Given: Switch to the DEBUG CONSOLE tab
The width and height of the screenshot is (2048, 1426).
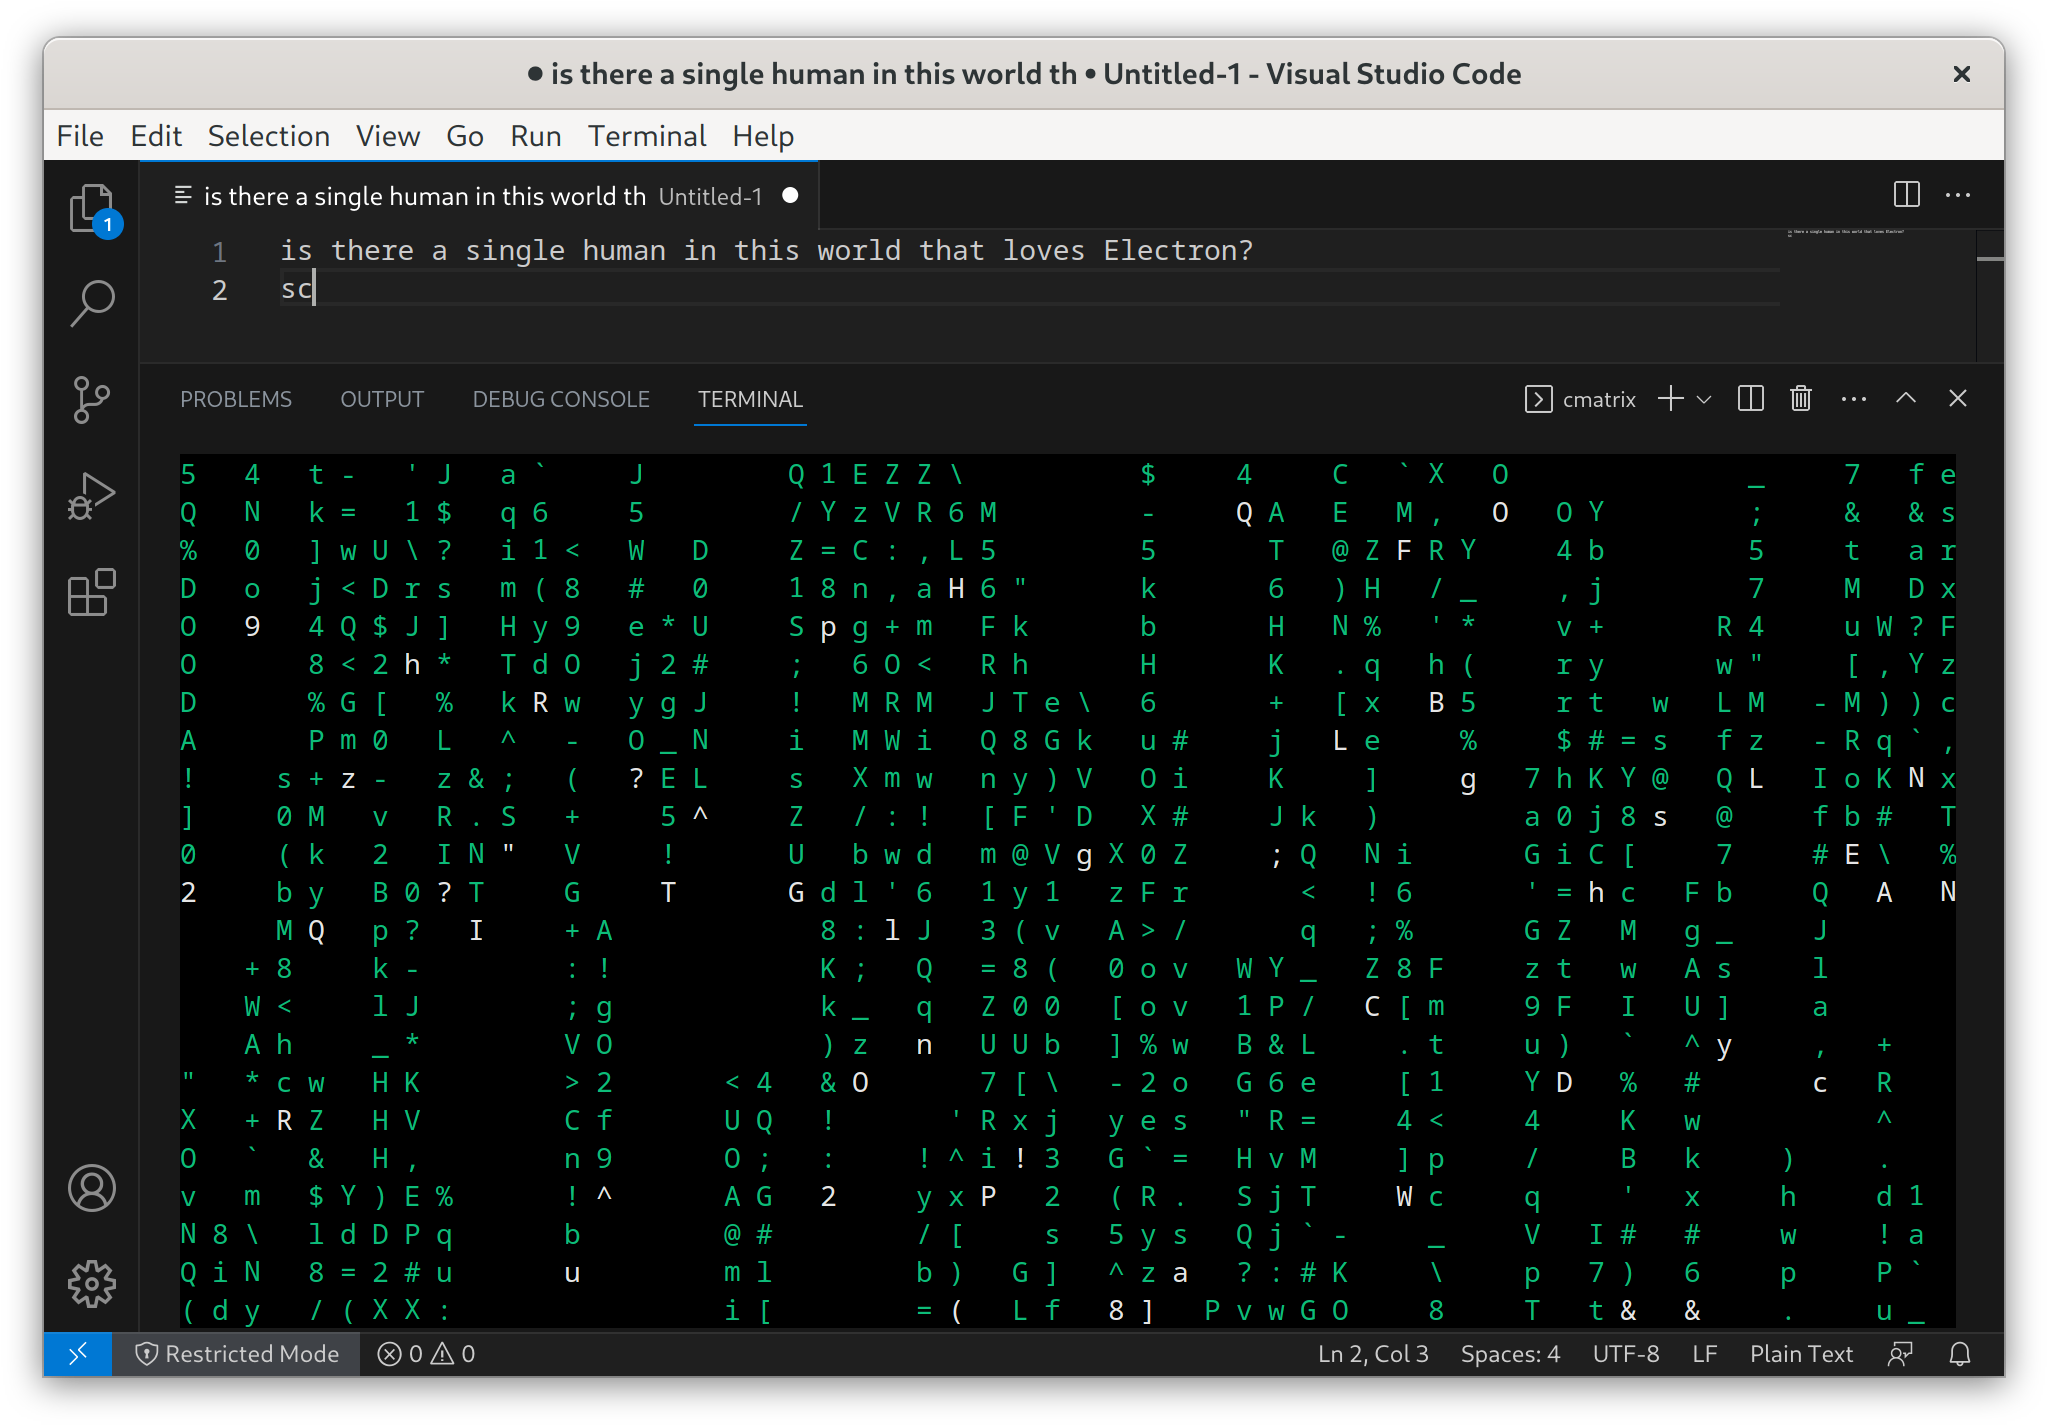Looking at the screenshot, I should pyautogui.click(x=560, y=399).
